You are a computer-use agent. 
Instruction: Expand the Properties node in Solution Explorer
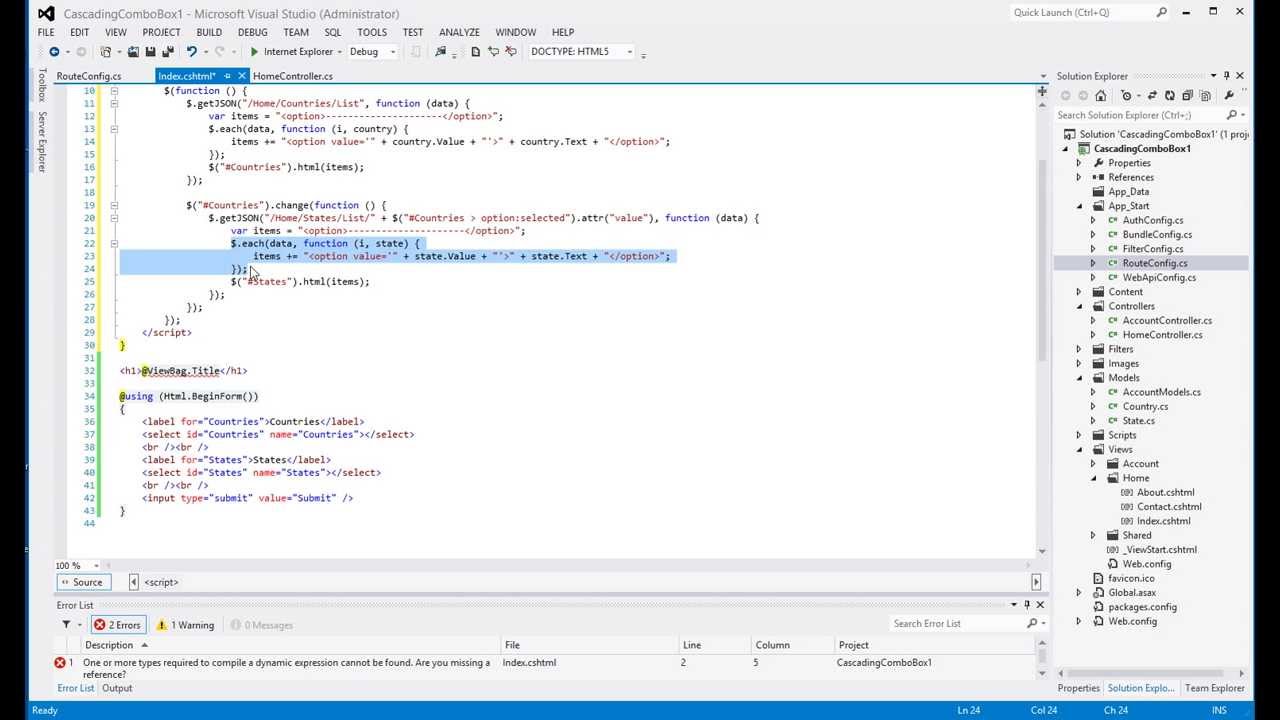[1079, 163]
